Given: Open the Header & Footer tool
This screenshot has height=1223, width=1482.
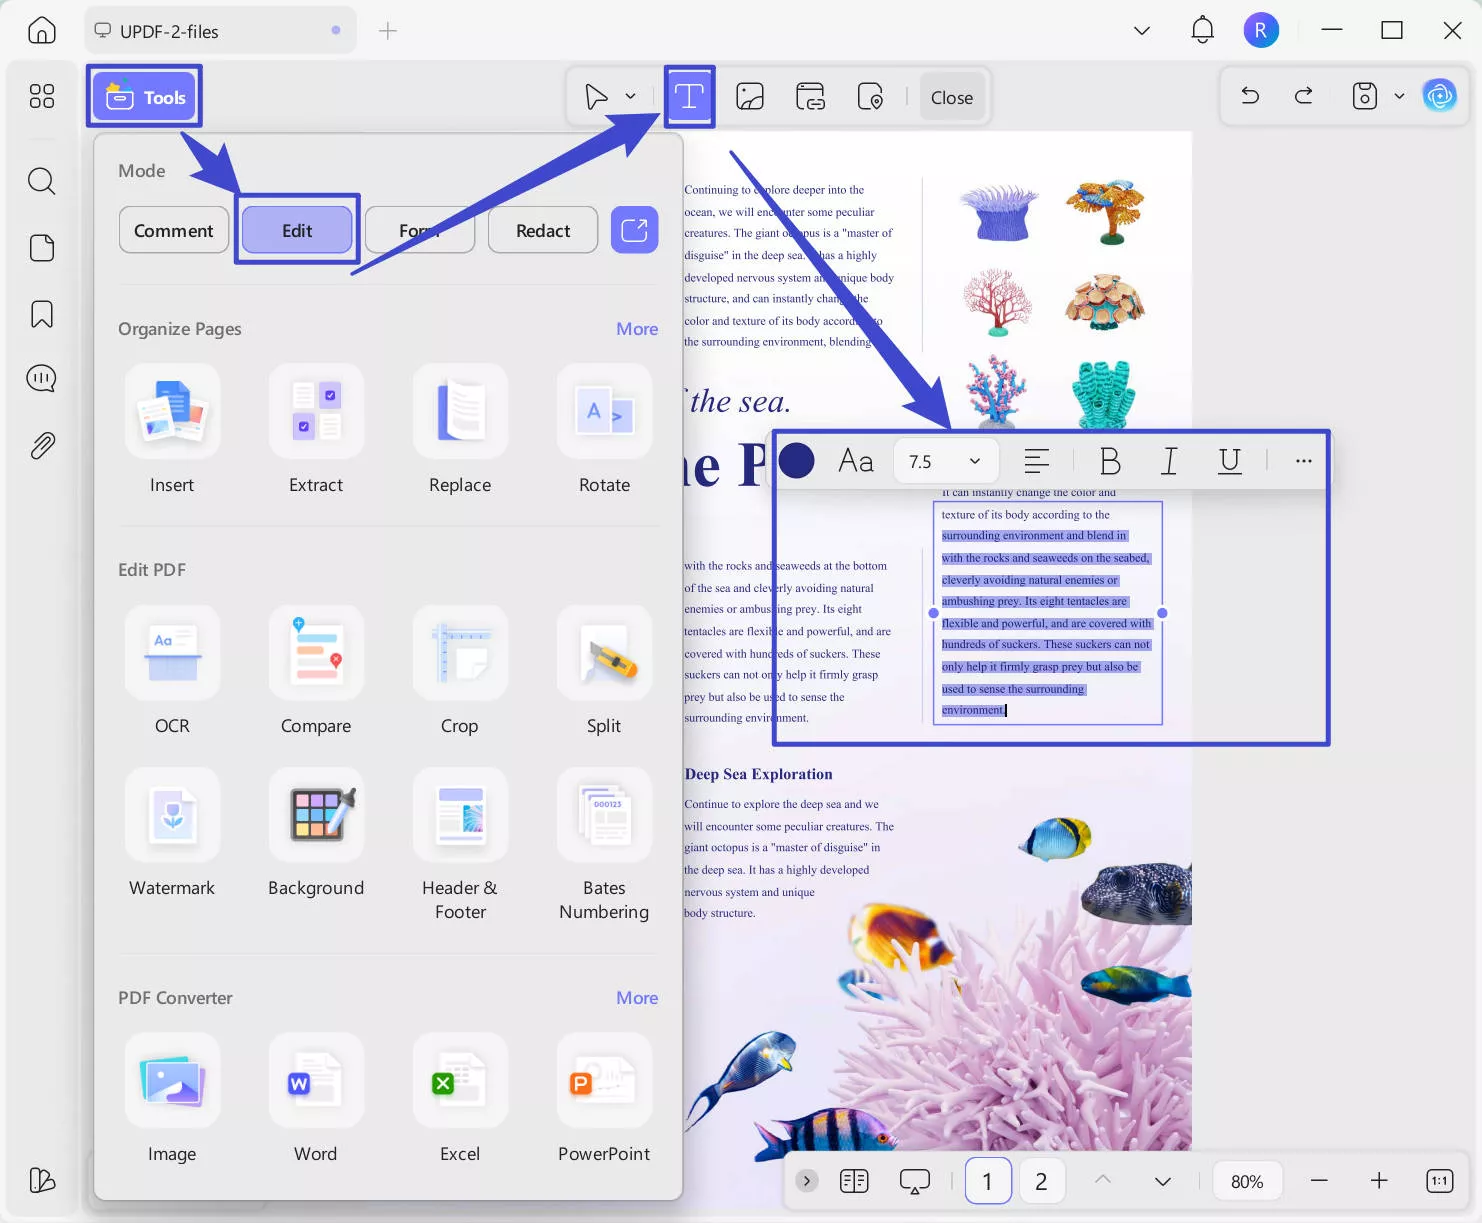Looking at the screenshot, I should [460, 845].
